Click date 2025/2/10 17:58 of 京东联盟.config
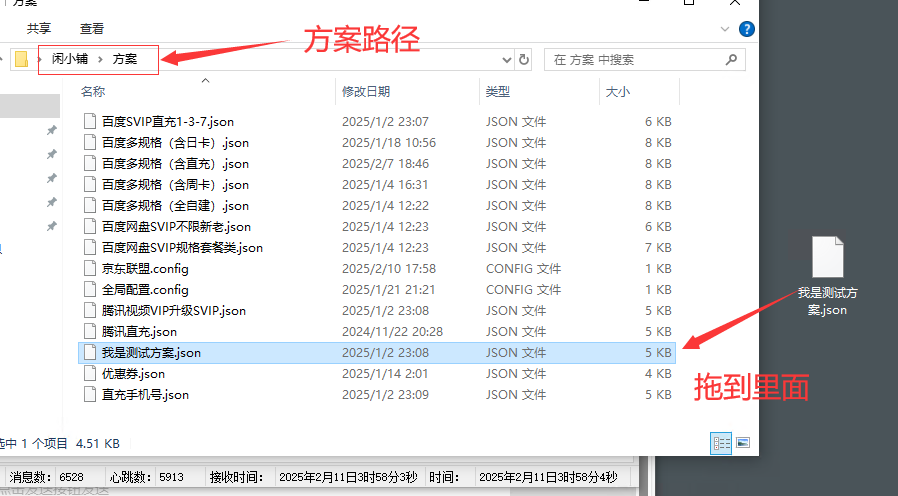Screen dimensions: 898x496 coord(389,269)
